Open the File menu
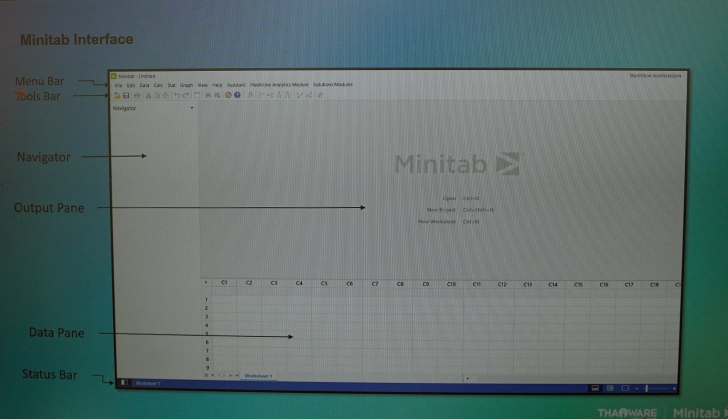Viewport: 728px width, 419px height. [x=118, y=85]
